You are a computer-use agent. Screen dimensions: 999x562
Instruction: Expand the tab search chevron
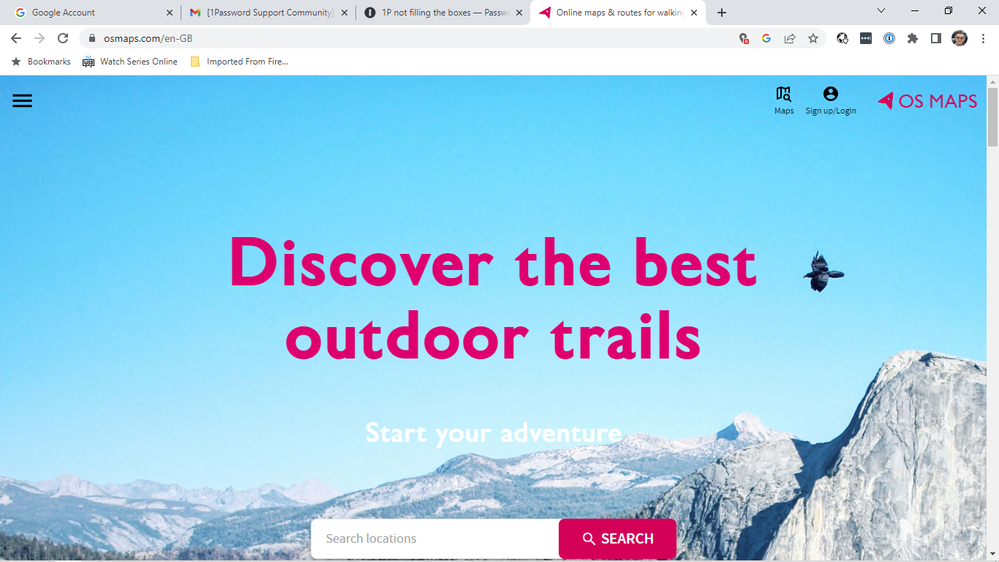pyautogui.click(x=881, y=11)
